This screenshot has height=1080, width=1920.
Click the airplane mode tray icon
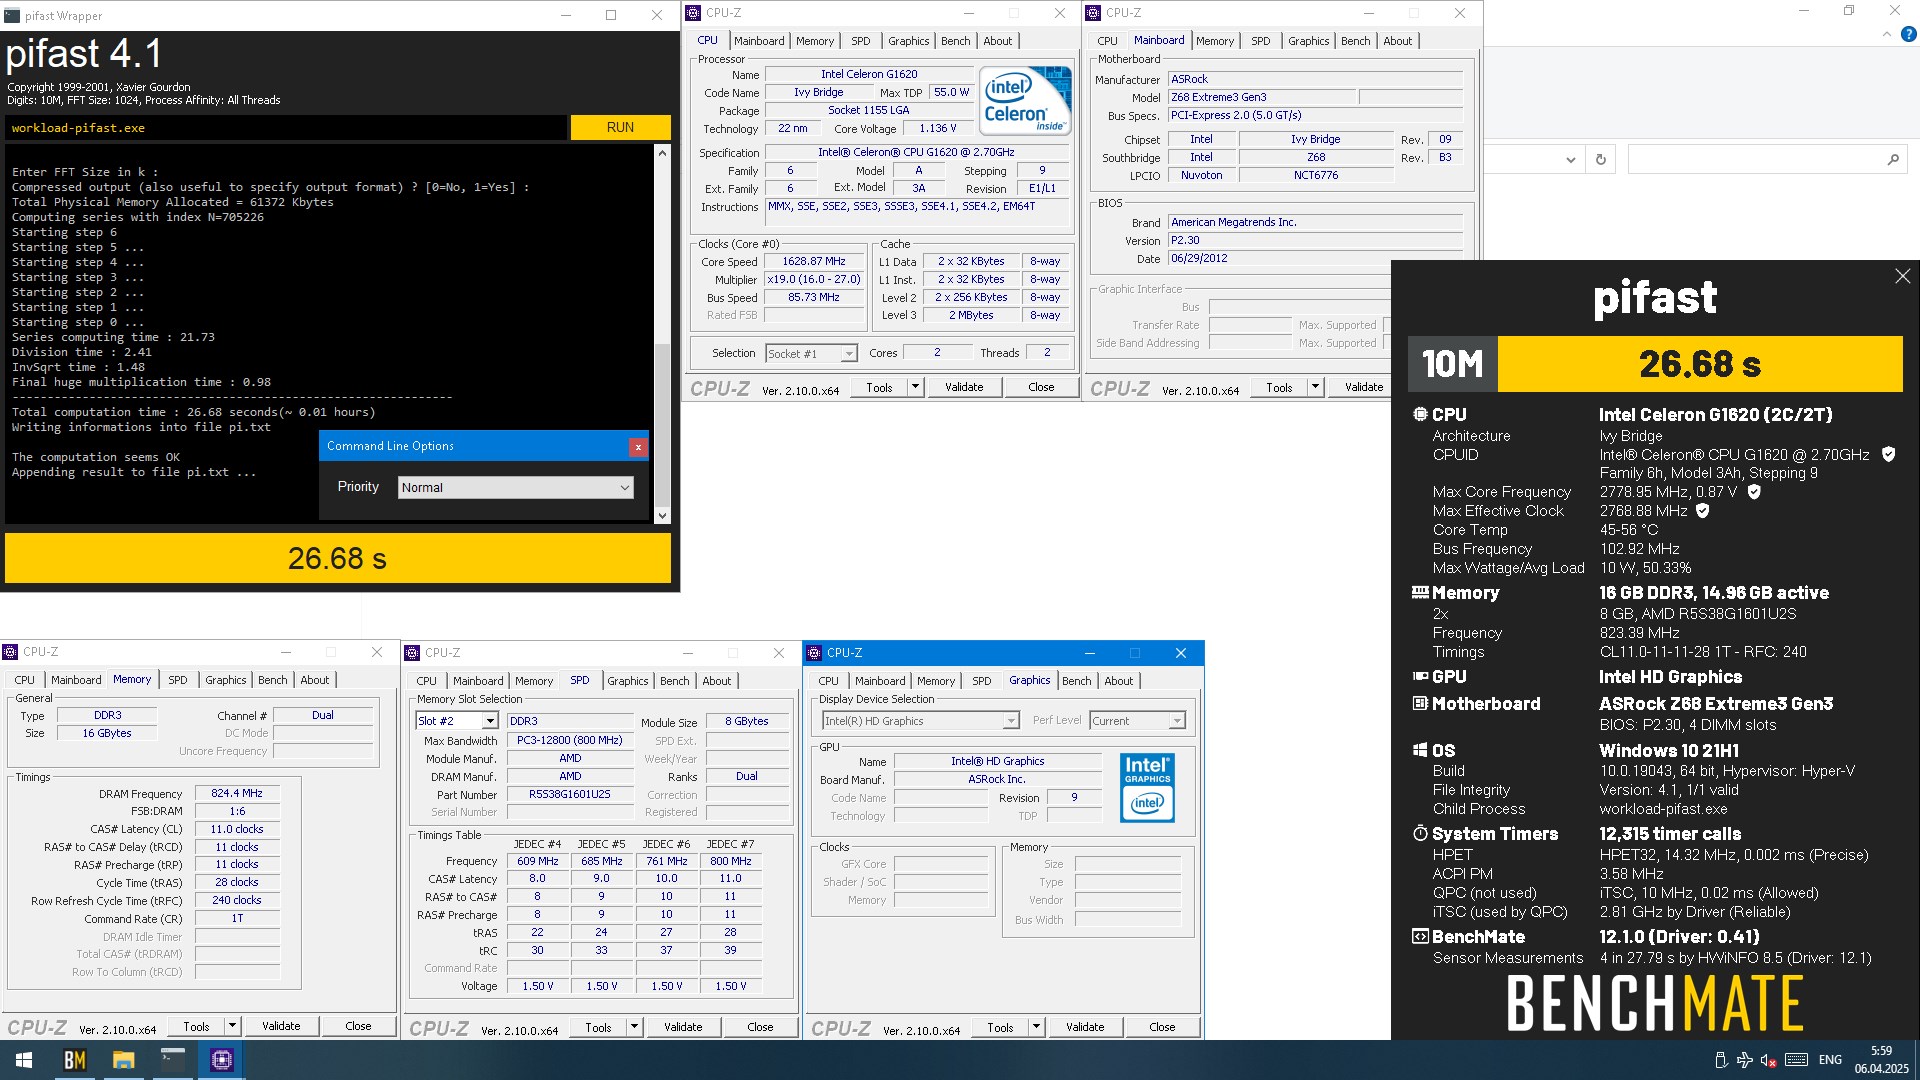[1744, 1060]
